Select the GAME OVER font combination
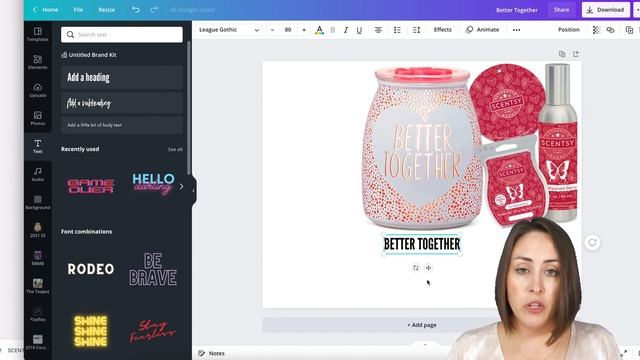The image size is (640, 360). [x=91, y=186]
